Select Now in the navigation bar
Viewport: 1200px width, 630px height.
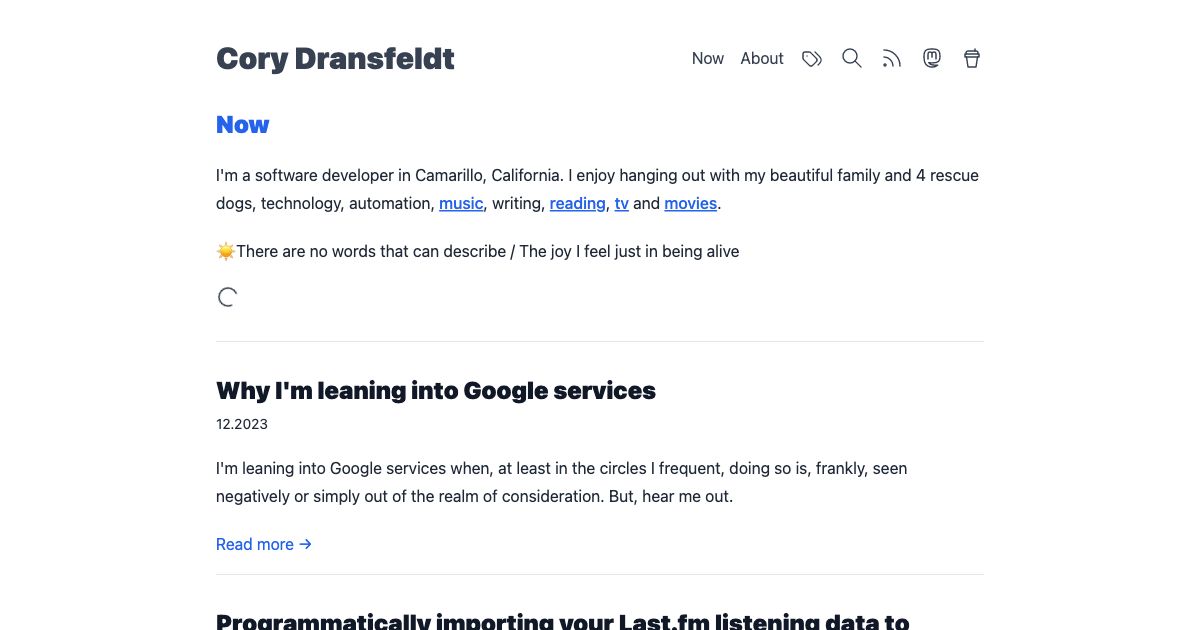(x=707, y=58)
